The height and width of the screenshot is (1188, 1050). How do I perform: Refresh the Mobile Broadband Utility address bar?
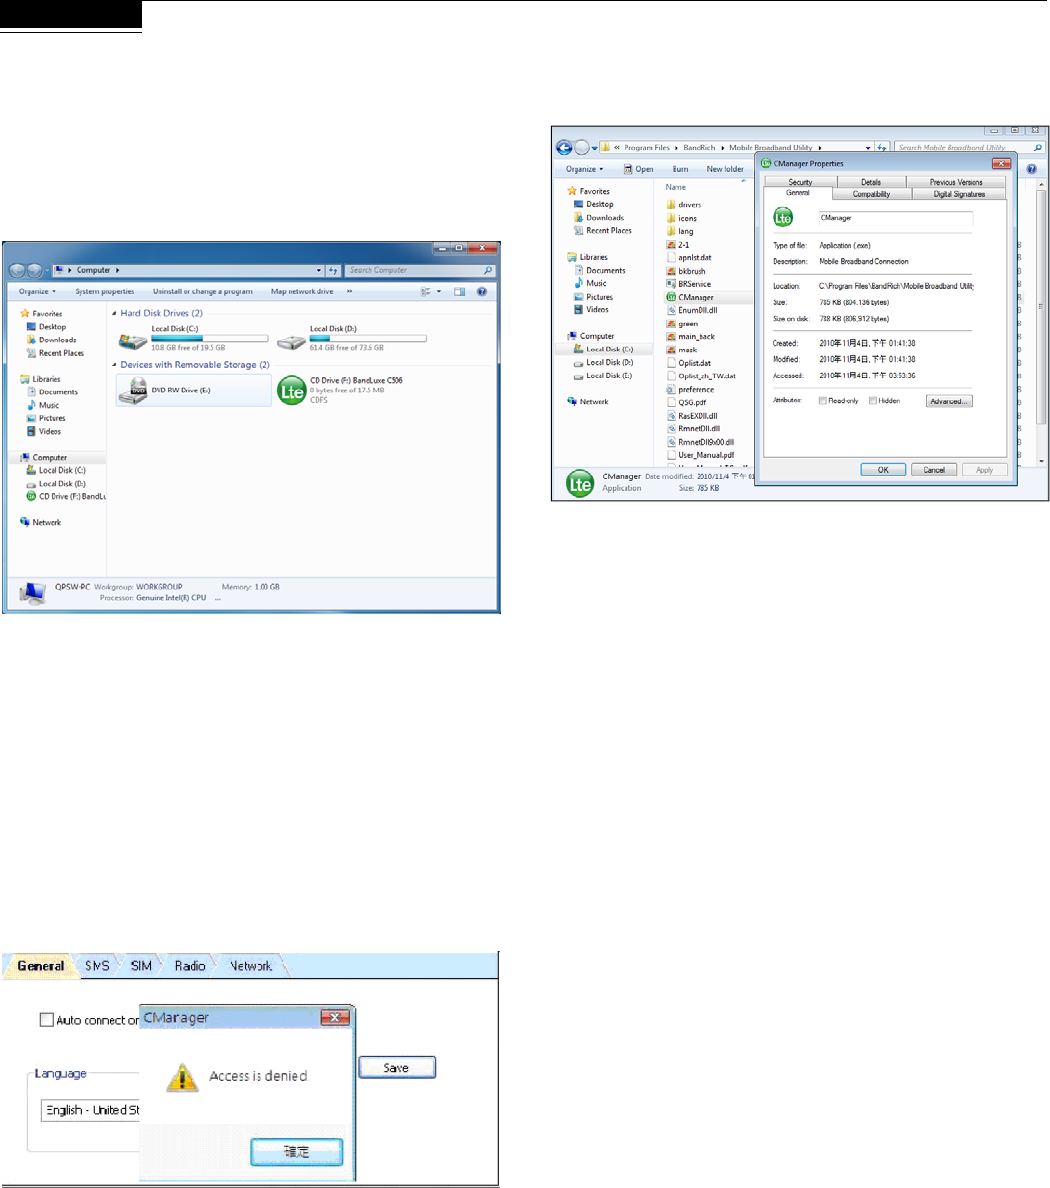click(882, 148)
